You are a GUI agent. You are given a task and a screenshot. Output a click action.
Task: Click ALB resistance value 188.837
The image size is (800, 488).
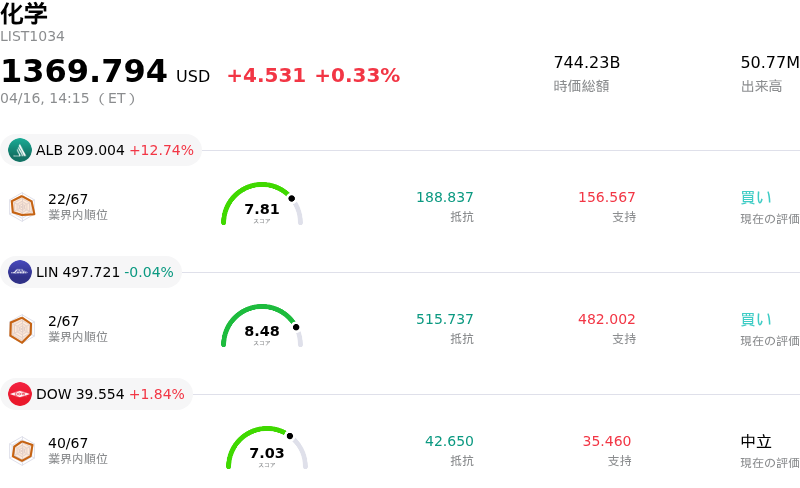(445, 197)
